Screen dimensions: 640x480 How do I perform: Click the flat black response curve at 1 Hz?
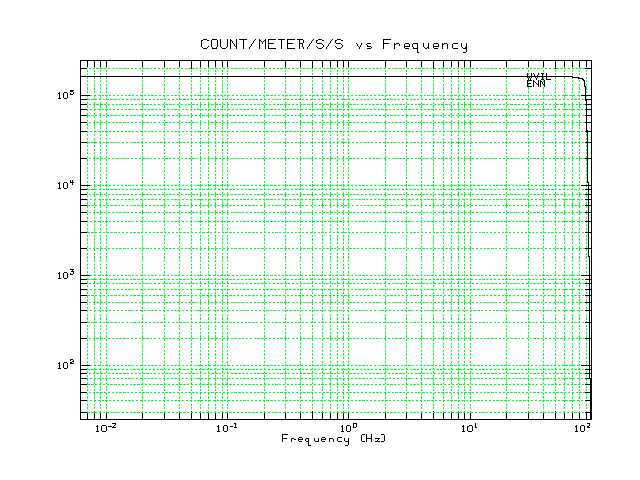[347, 76]
